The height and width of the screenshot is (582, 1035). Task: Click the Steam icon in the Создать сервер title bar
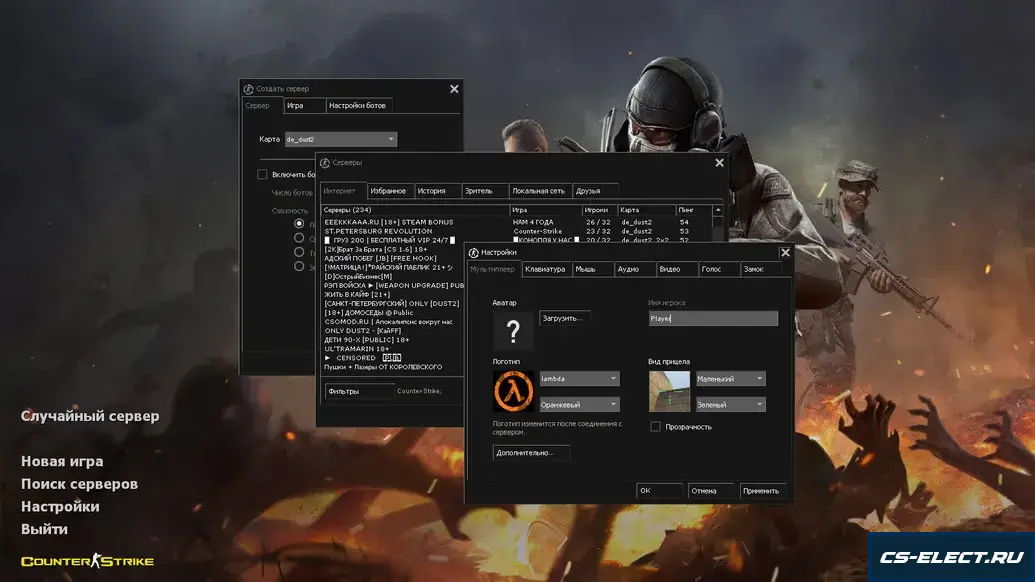248,89
